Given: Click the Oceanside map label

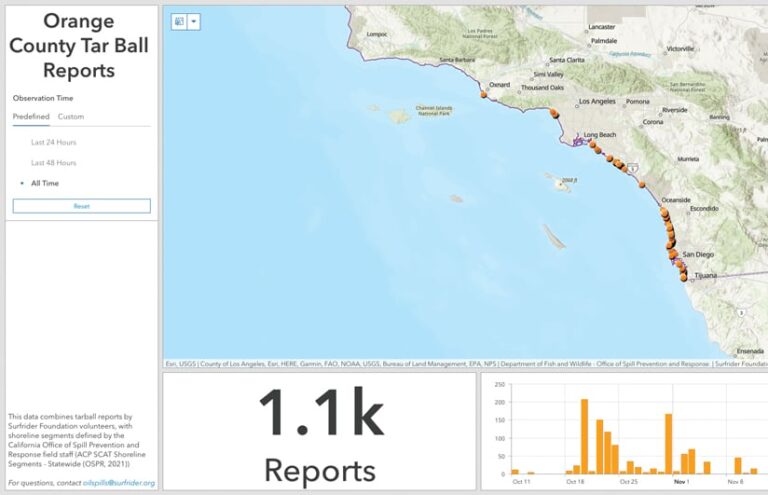Looking at the screenshot, I should pos(676,200).
